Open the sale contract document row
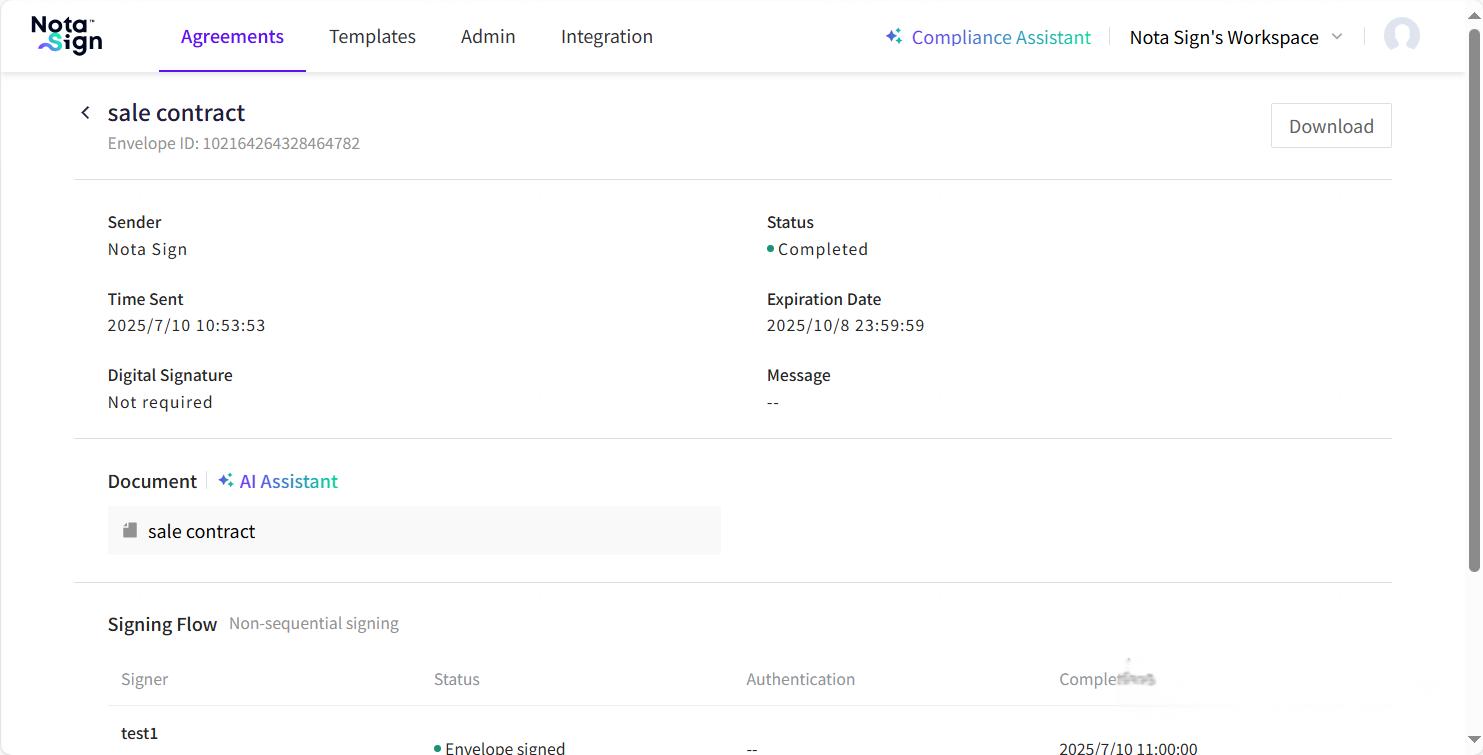The width and height of the screenshot is (1483, 755). (413, 531)
